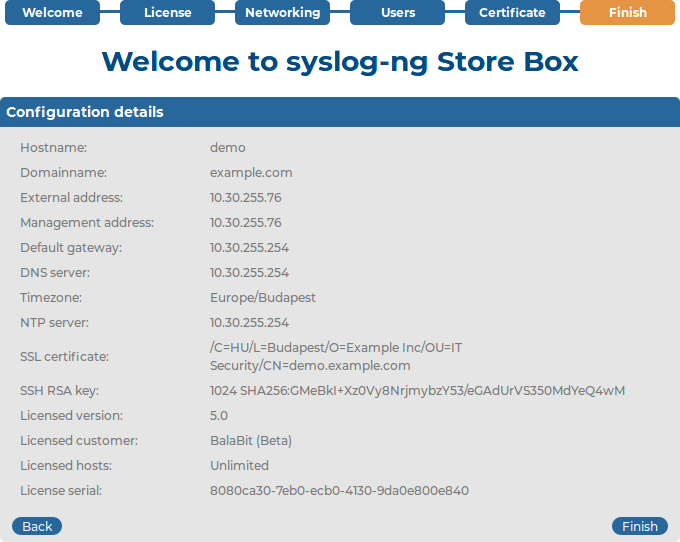Click the 'DNS server:' label
The height and width of the screenshot is (542, 680).
tap(55, 273)
